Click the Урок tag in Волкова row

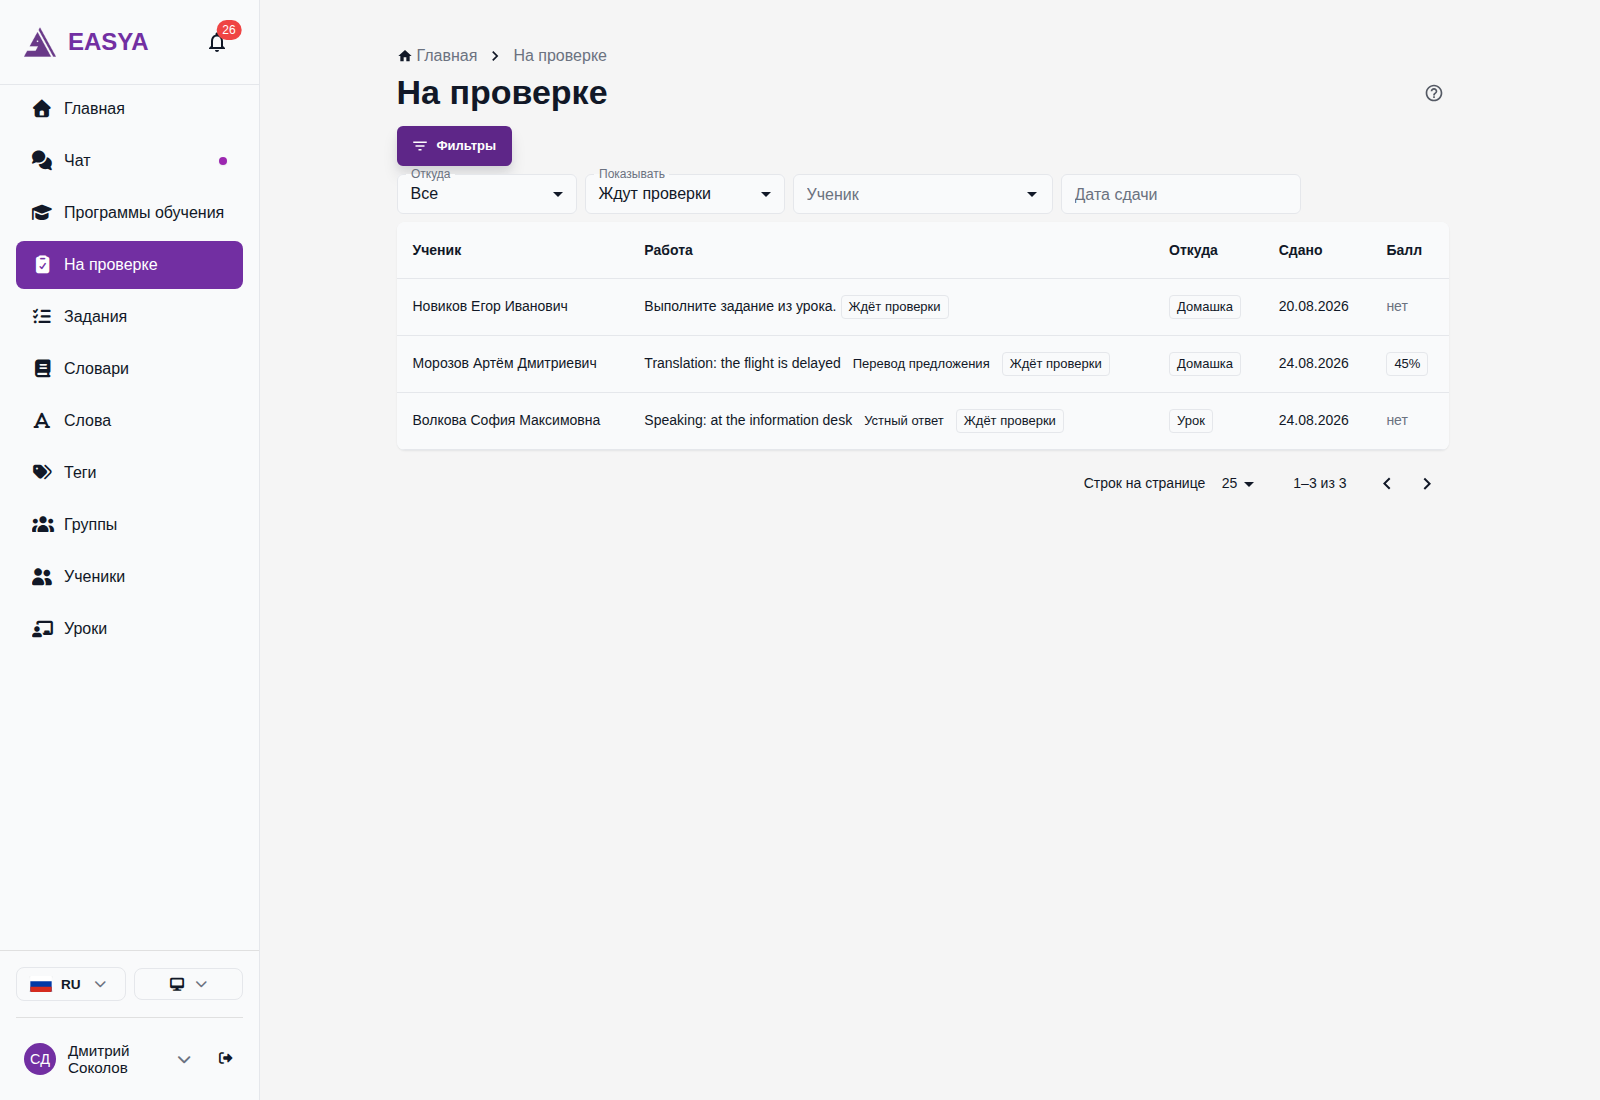click(1191, 421)
